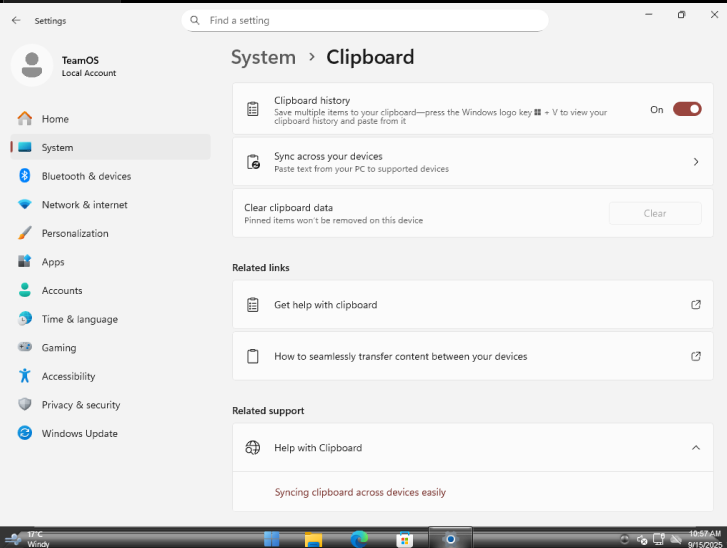Click the blank clipboard icon beside transfer content
Viewport: 727px width, 548px height.
click(253, 356)
